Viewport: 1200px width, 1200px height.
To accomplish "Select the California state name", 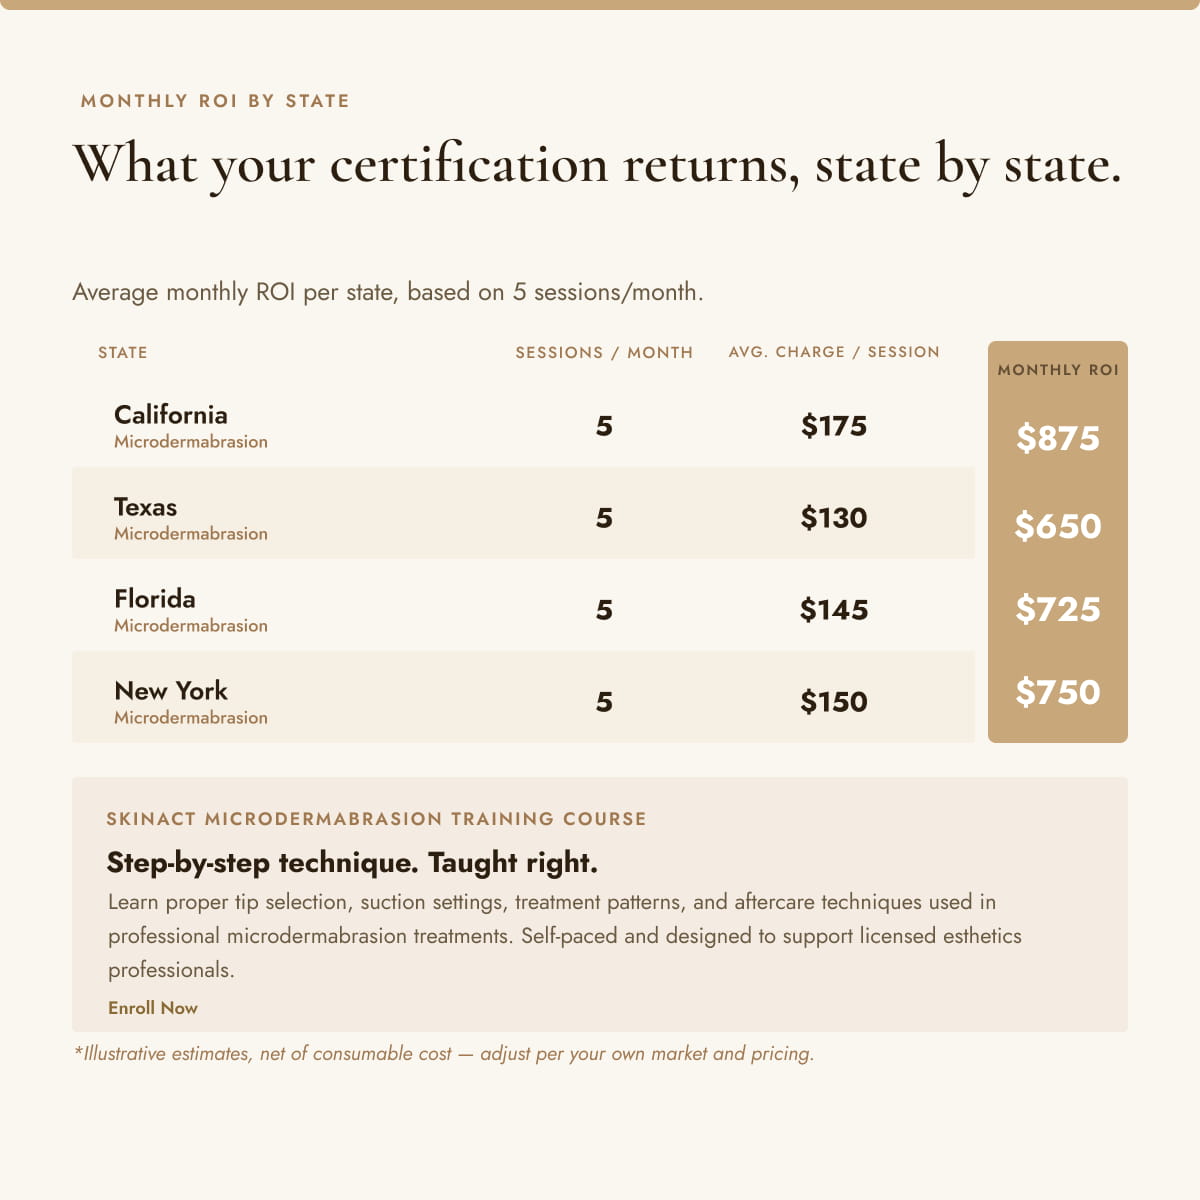I will point(171,415).
